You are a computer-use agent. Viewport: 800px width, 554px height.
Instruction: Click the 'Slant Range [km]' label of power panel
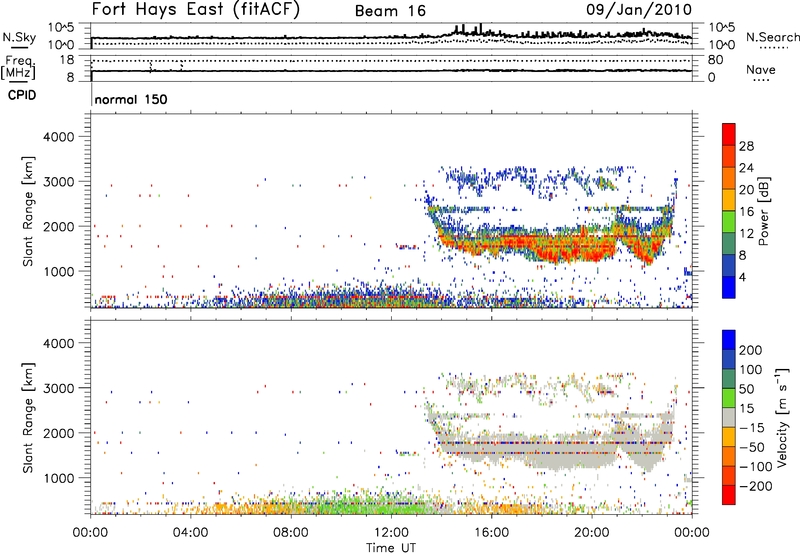pyautogui.click(x=28, y=211)
